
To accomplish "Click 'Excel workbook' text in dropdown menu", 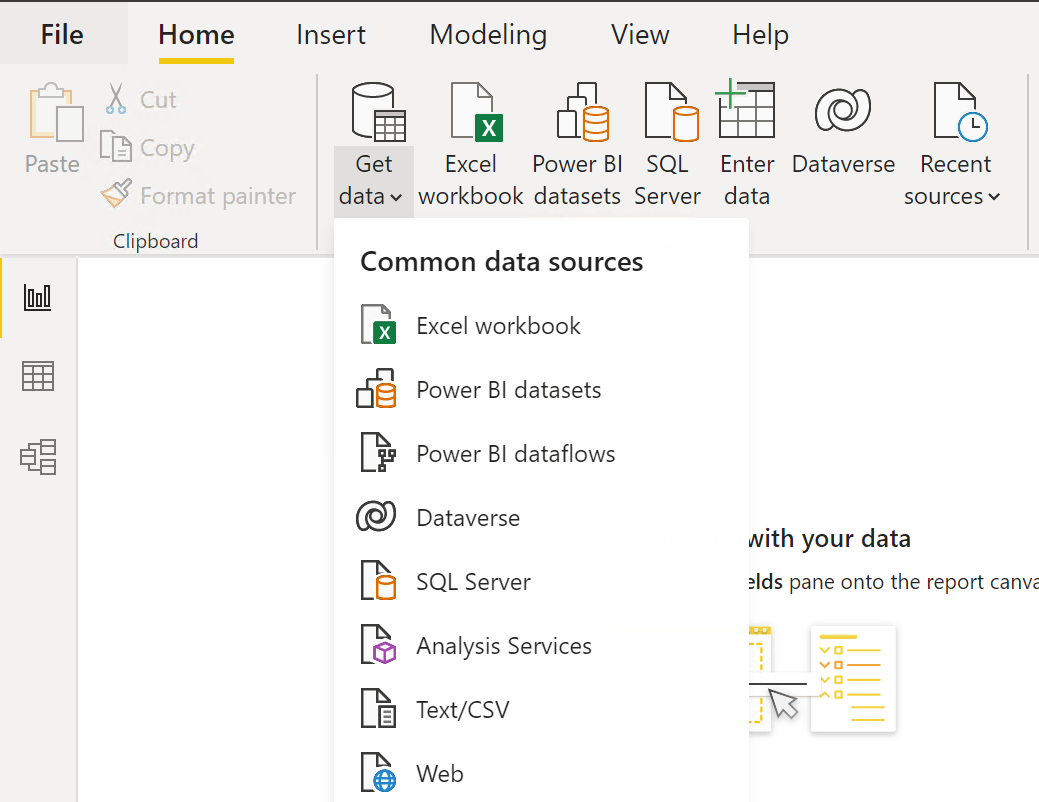I will pyautogui.click(x=498, y=325).
